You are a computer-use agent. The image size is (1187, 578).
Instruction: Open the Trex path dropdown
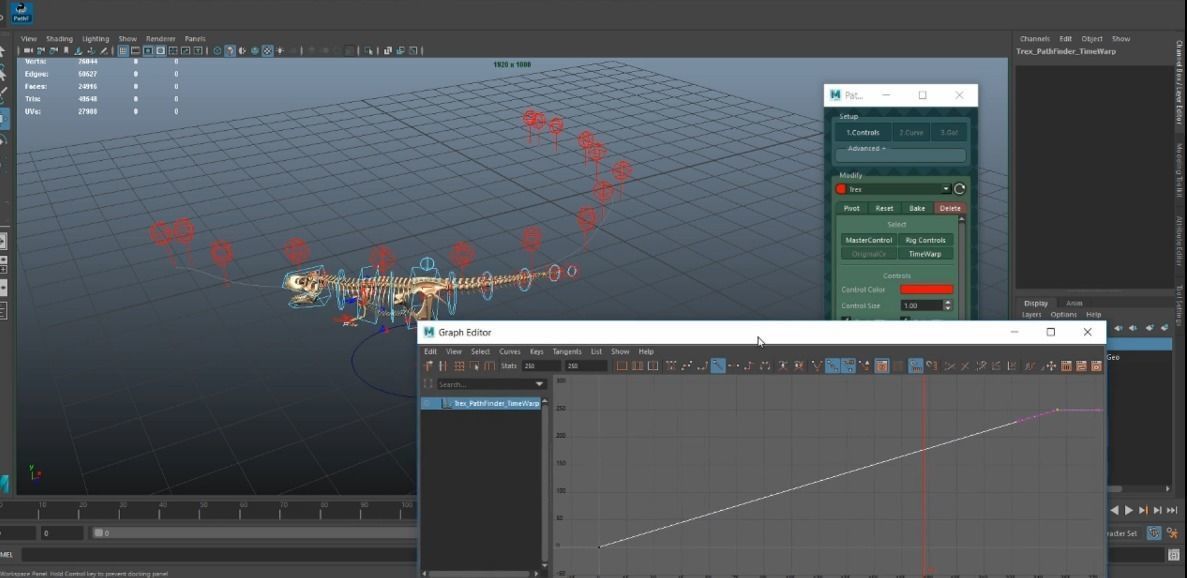pyautogui.click(x=899, y=189)
